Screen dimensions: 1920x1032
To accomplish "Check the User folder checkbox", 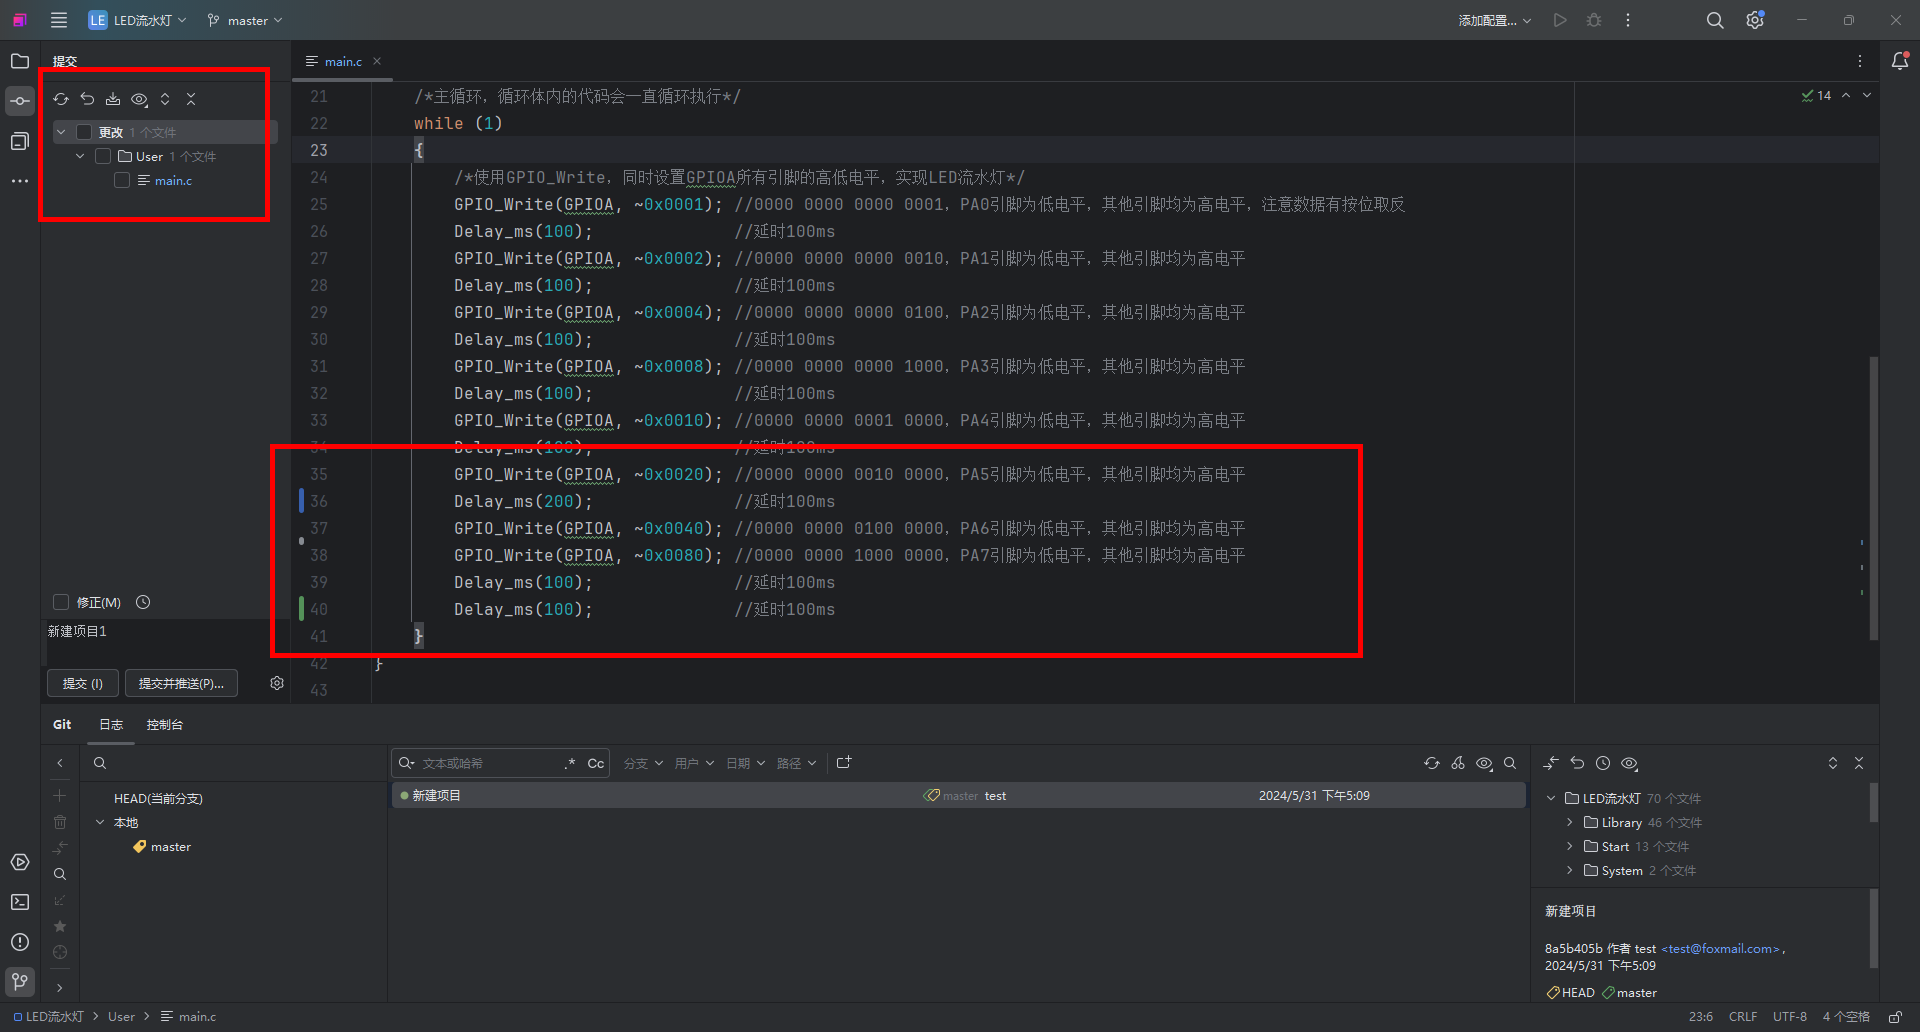I will tap(103, 156).
